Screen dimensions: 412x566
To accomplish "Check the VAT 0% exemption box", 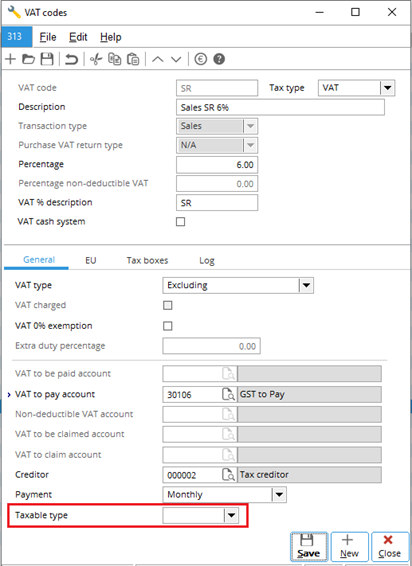I will (x=168, y=326).
